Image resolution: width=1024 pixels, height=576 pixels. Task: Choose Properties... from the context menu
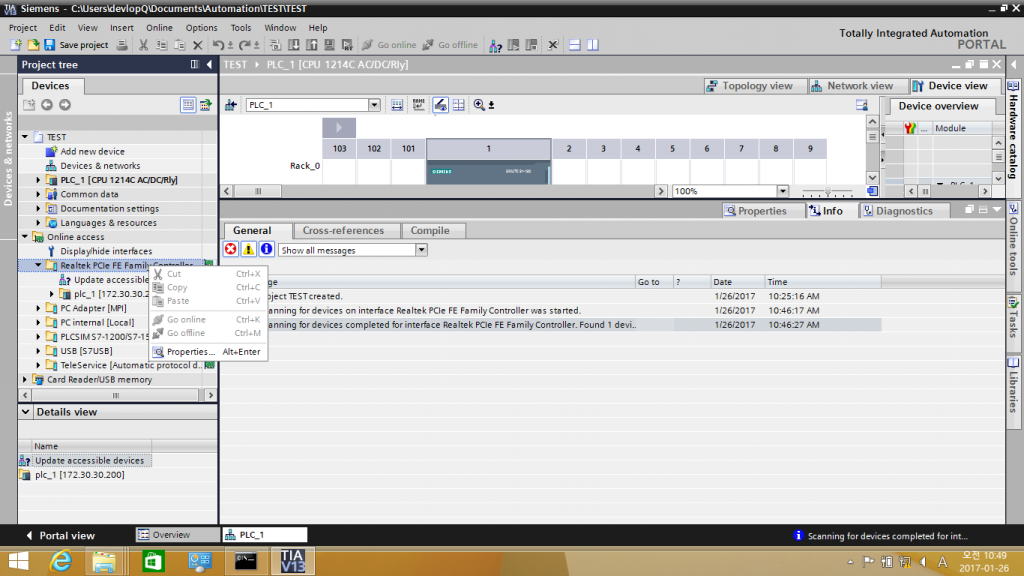click(208, 352)
